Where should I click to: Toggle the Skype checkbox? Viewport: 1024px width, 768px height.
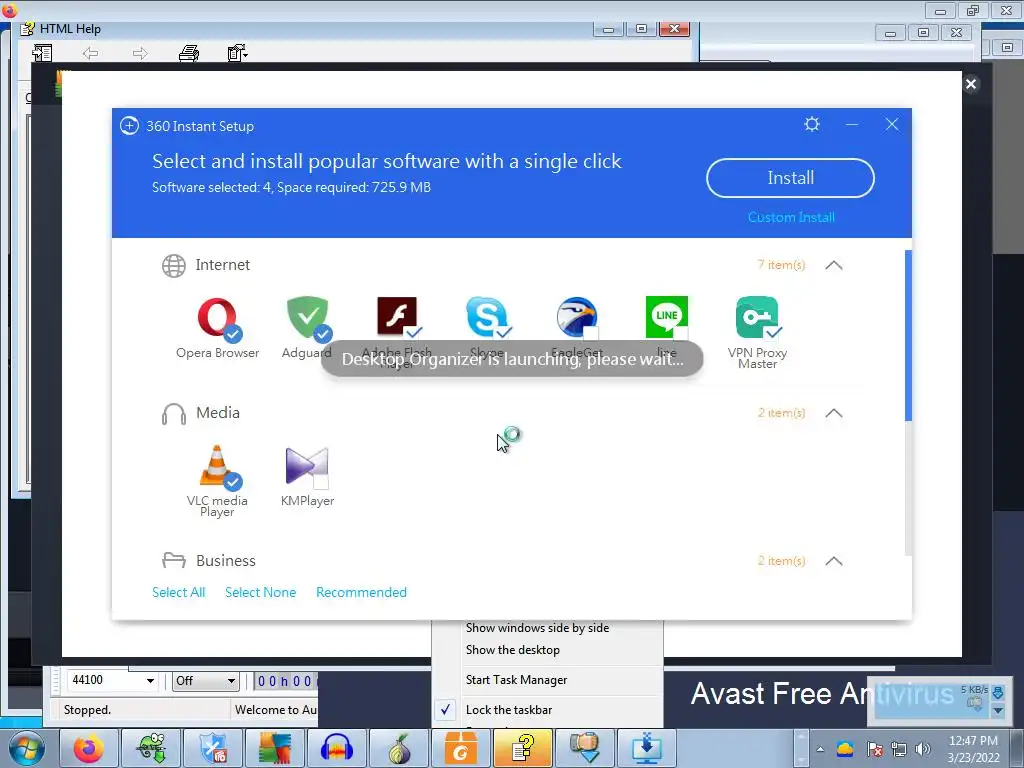pyautogui.click(x=504, y=332)
